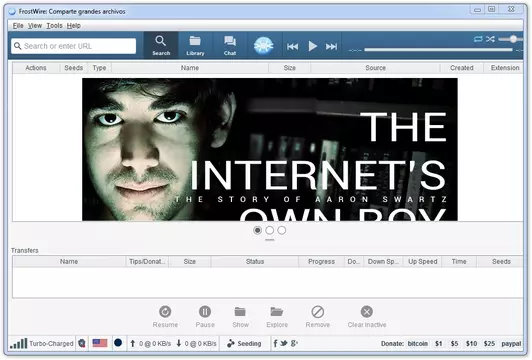Click the Search or enter URL field
Viewport: 532px width, 360px height.
pos(74,46)
